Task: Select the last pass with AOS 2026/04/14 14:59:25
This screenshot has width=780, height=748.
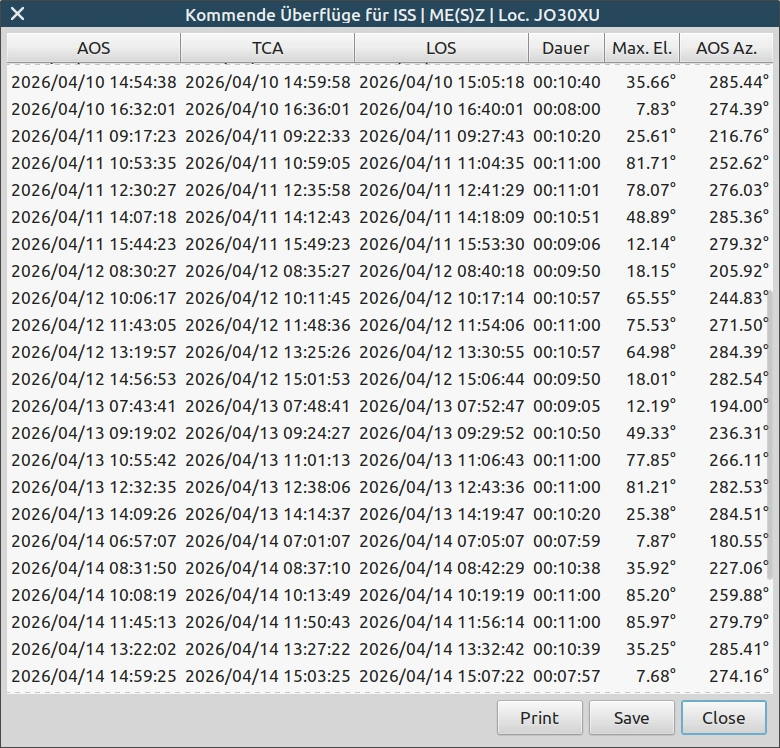Action: pos(93,676)
